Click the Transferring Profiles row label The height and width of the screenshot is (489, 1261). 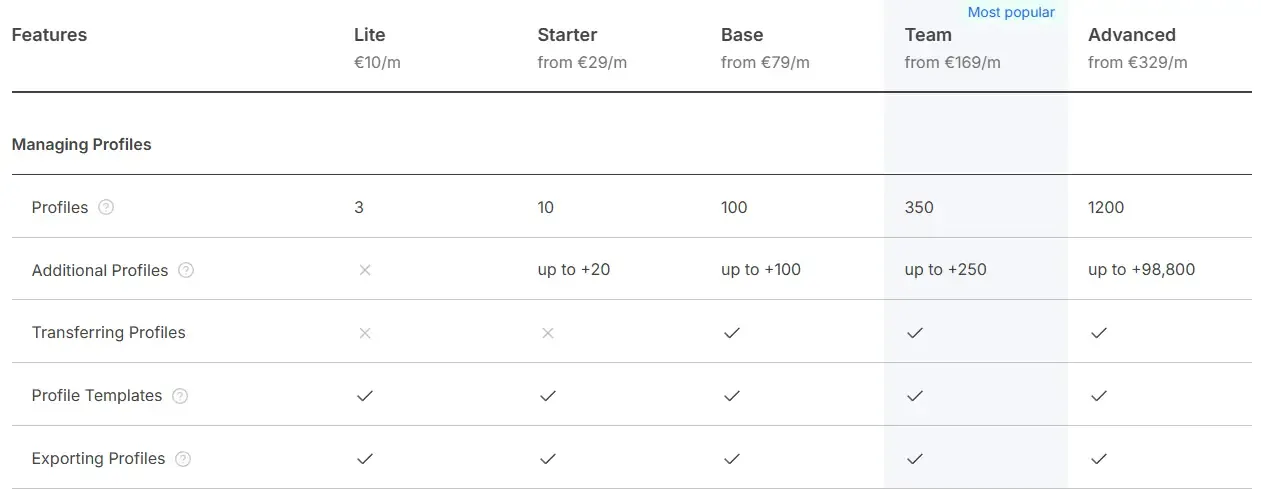[x=109, y=333]
